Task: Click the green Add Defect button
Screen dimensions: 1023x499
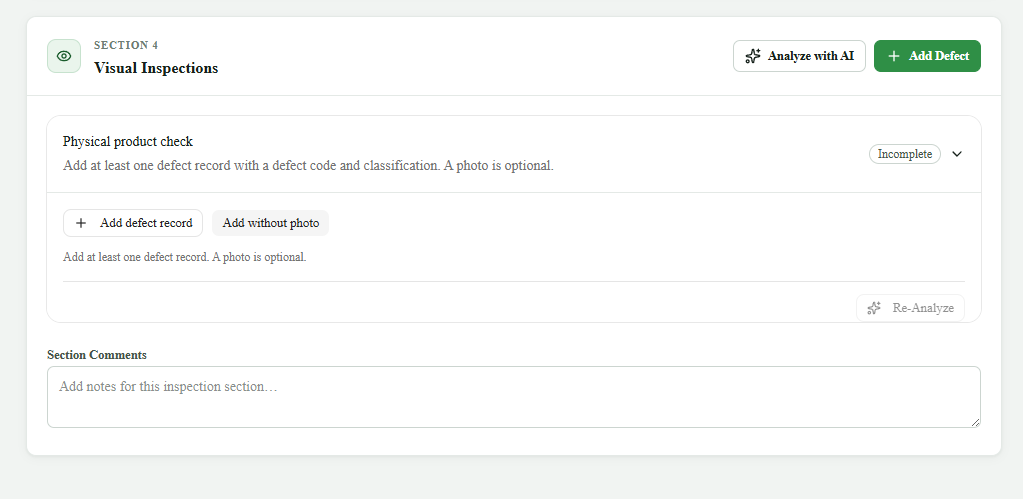Action: coord(927,56)
